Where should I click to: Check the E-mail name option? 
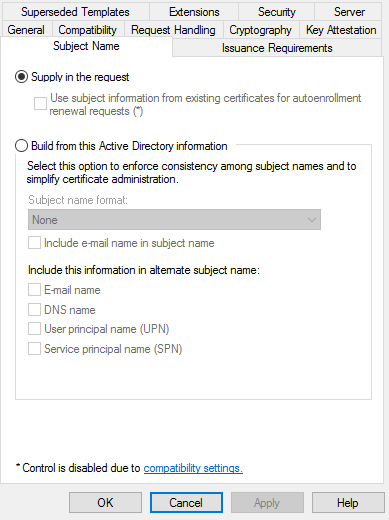click(x=34, y=290)
